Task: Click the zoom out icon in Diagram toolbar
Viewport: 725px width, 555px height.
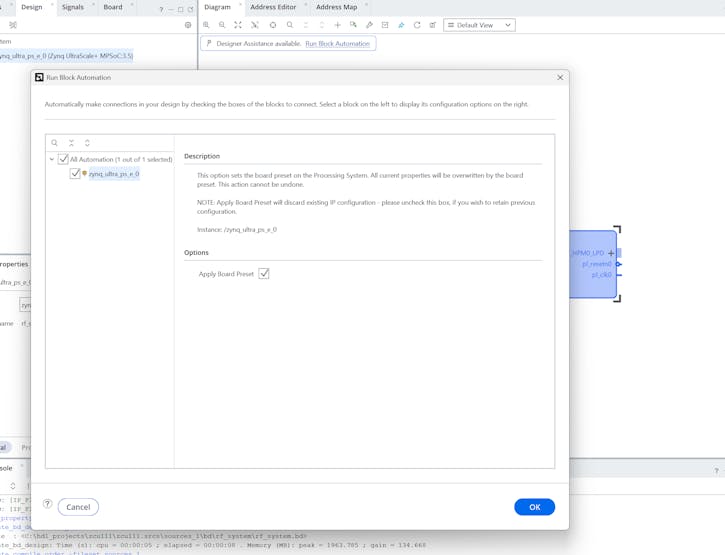Action: tap(222, 25)
